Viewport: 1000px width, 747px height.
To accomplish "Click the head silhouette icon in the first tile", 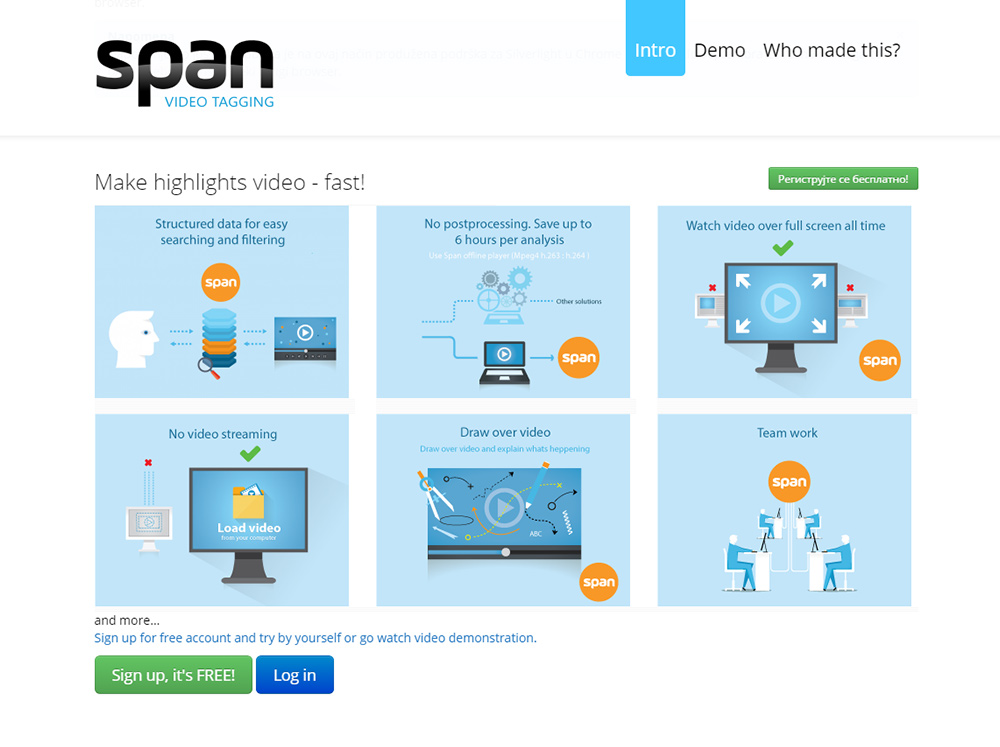I will pyautogui.click(x=134, y=339).
